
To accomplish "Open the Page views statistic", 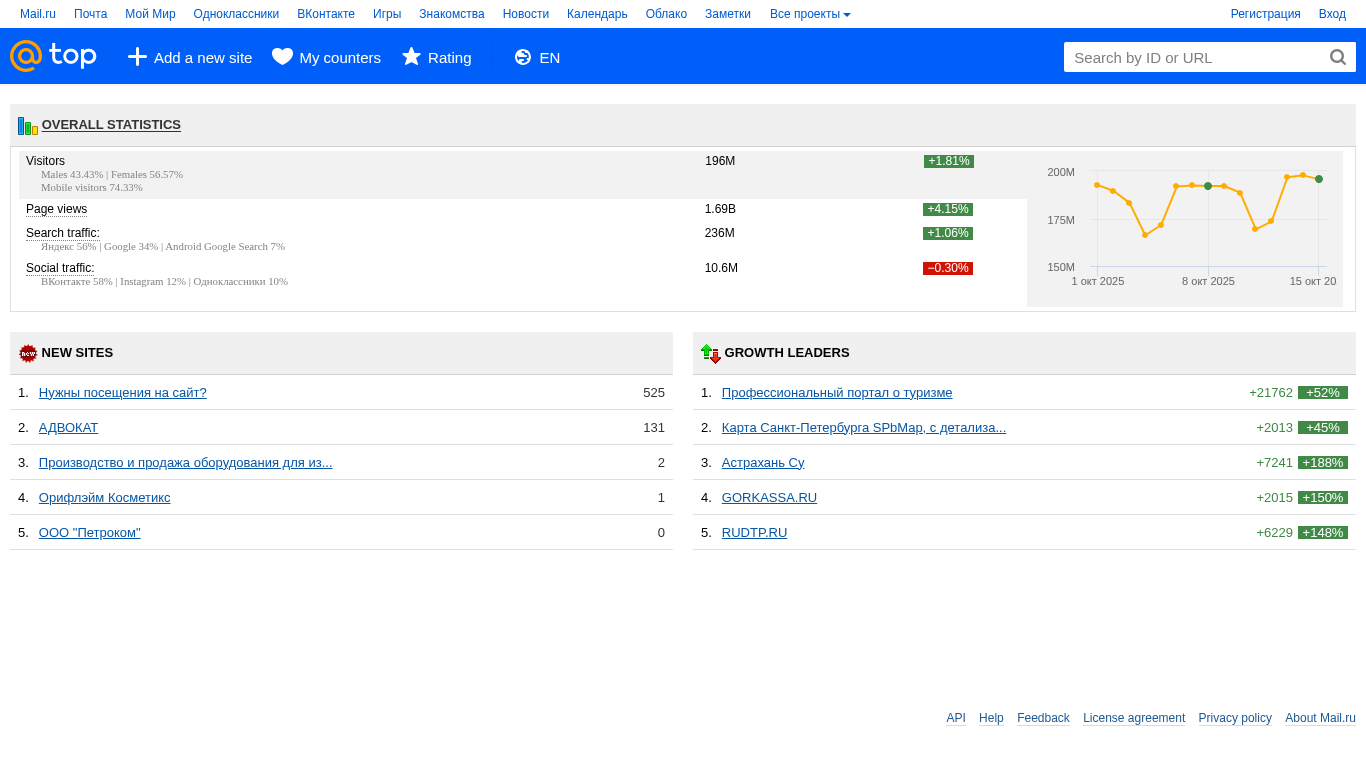I will 56,209.
